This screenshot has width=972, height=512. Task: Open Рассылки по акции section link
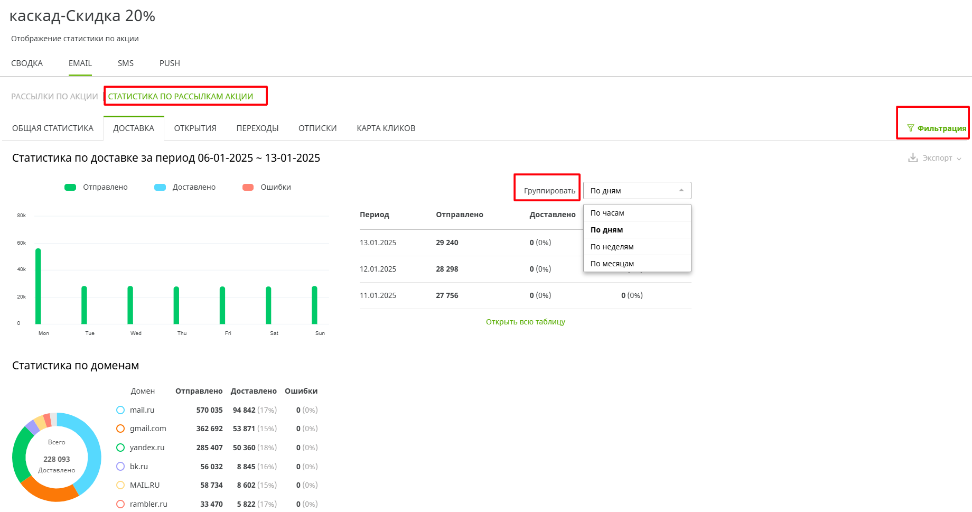click(x=54, y=96)
